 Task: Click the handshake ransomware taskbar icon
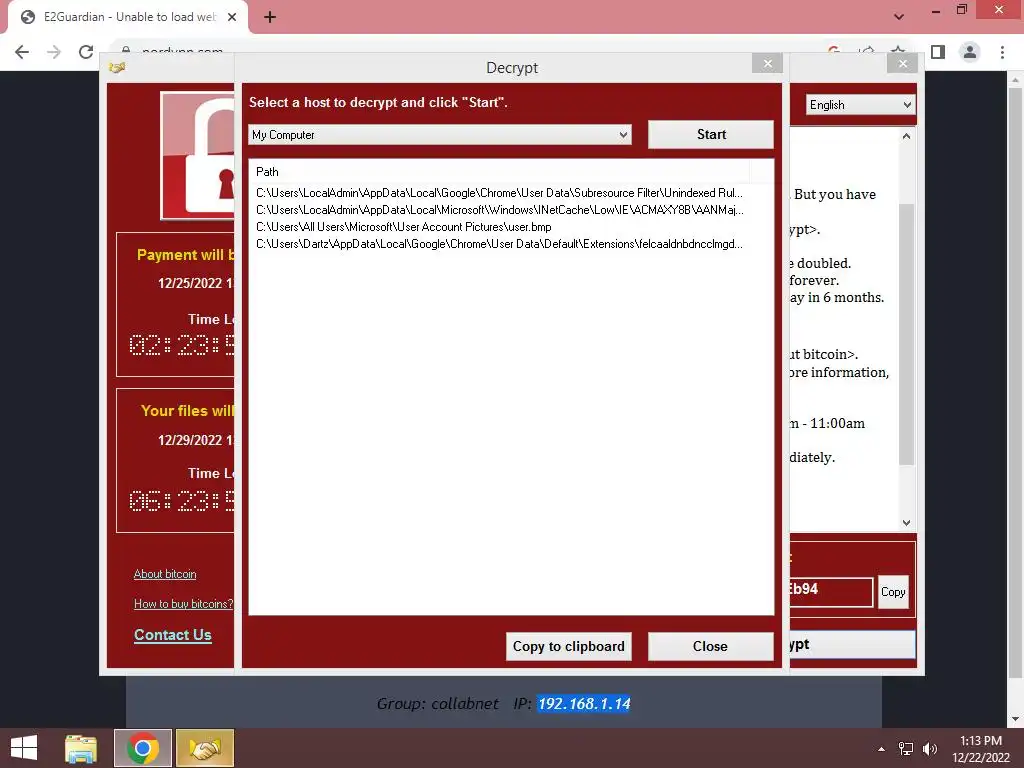point(205,748)
